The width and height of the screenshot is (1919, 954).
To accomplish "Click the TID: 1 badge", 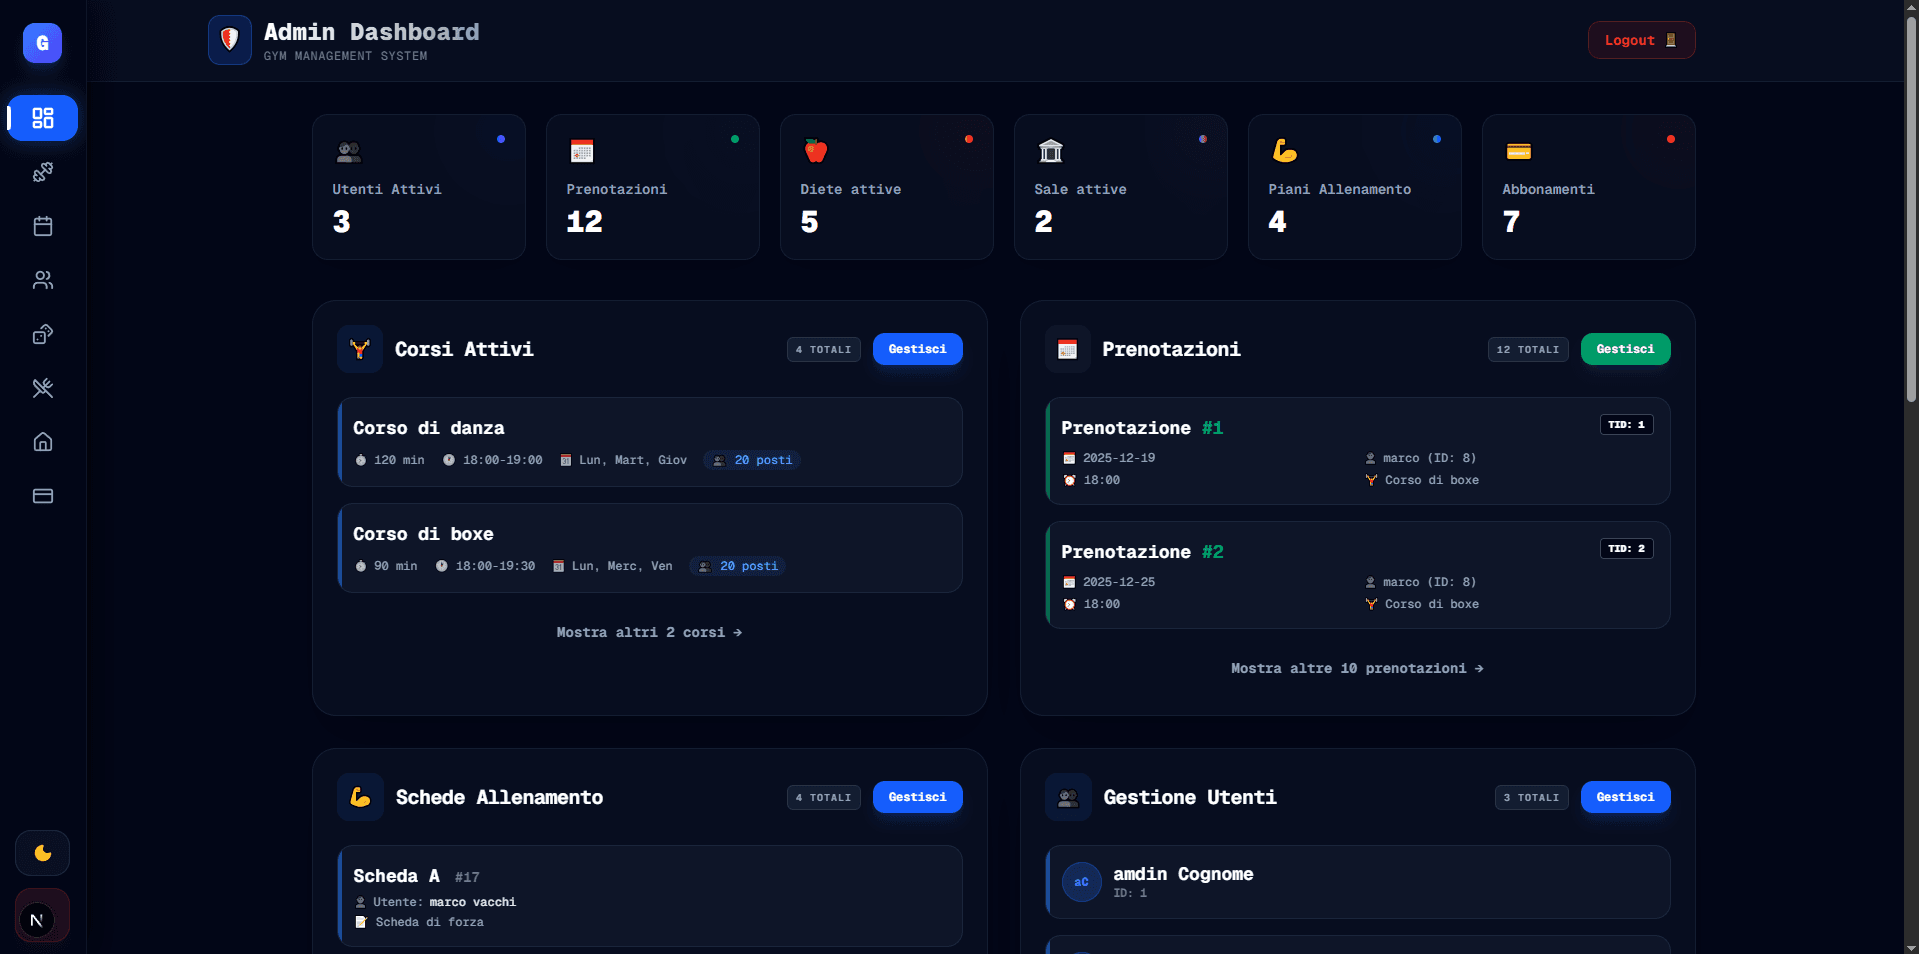I will tap(1627, 425).
